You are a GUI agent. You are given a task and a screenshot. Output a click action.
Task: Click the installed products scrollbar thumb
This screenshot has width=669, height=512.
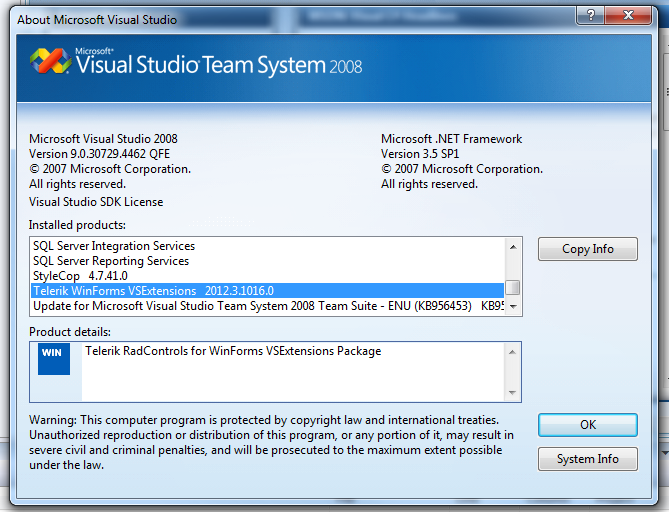[x=513, y=287]
